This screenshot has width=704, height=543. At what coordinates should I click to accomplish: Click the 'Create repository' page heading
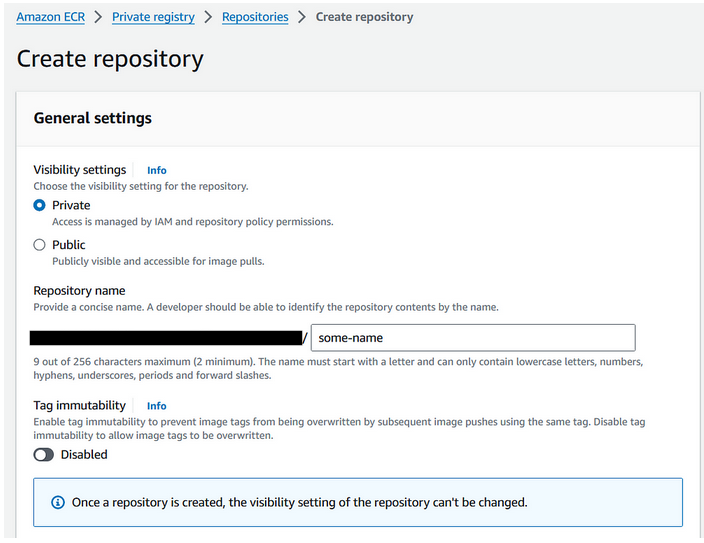[x=110, y=59]
